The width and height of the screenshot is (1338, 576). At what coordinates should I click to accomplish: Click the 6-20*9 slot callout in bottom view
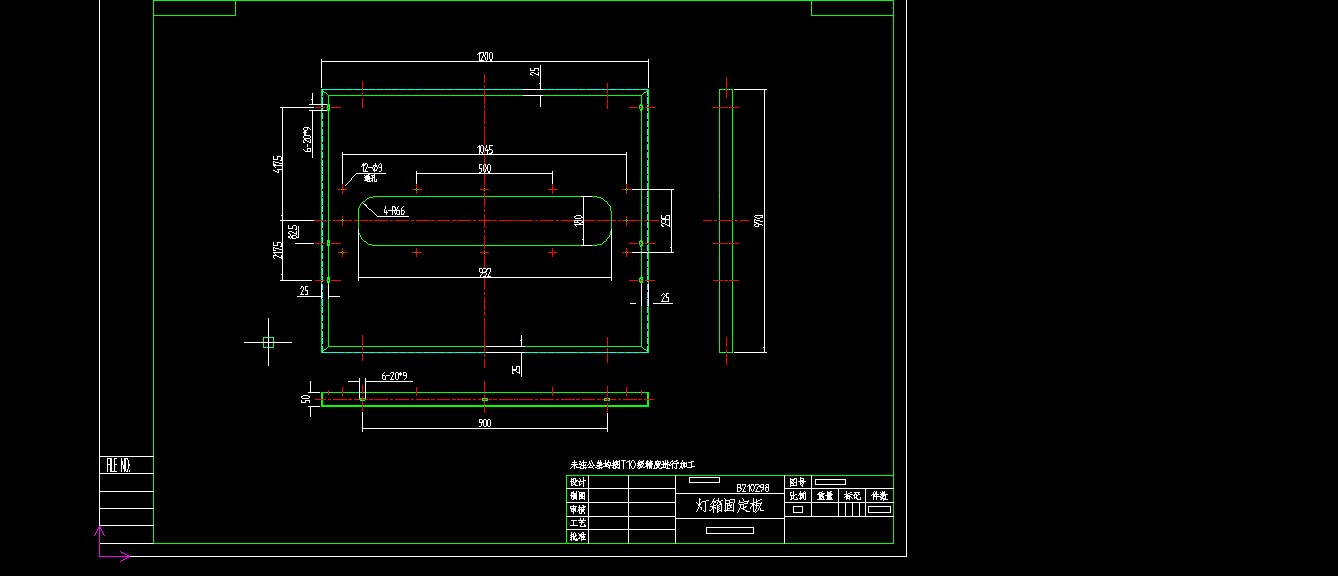tap(394, 377)
